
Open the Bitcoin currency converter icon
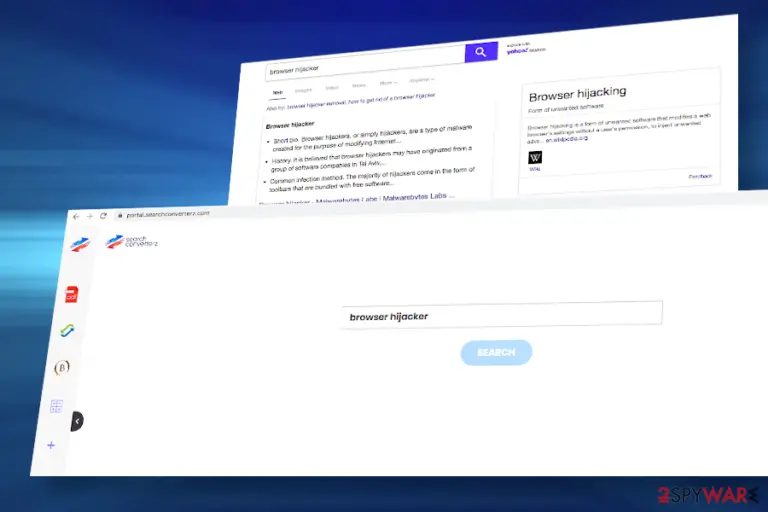tap(62, 367)
